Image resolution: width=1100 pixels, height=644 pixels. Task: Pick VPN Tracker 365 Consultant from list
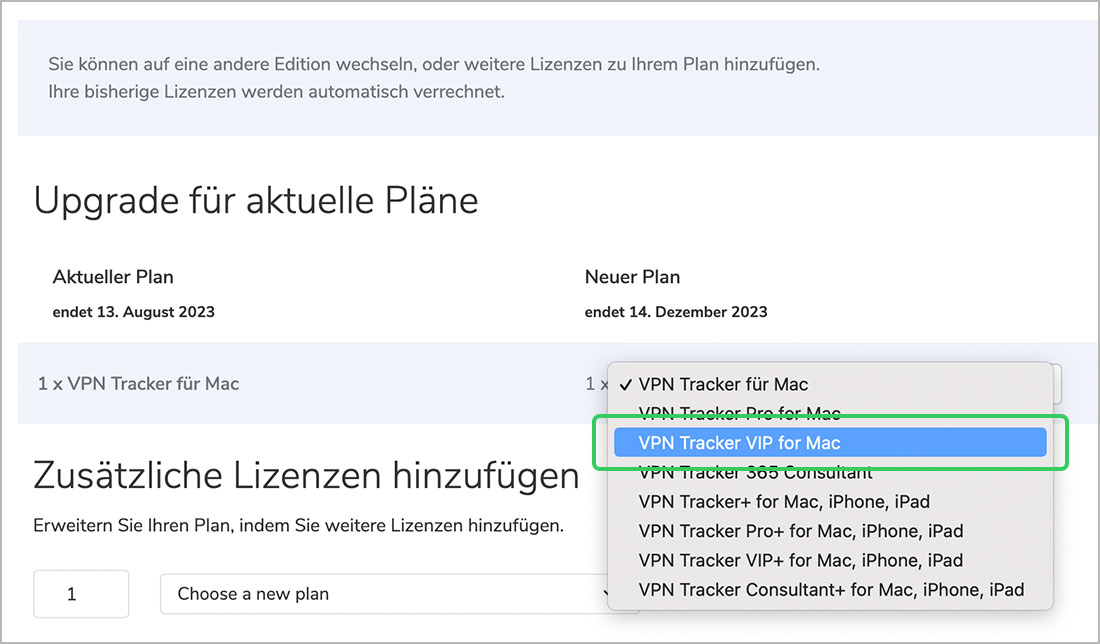755,472
